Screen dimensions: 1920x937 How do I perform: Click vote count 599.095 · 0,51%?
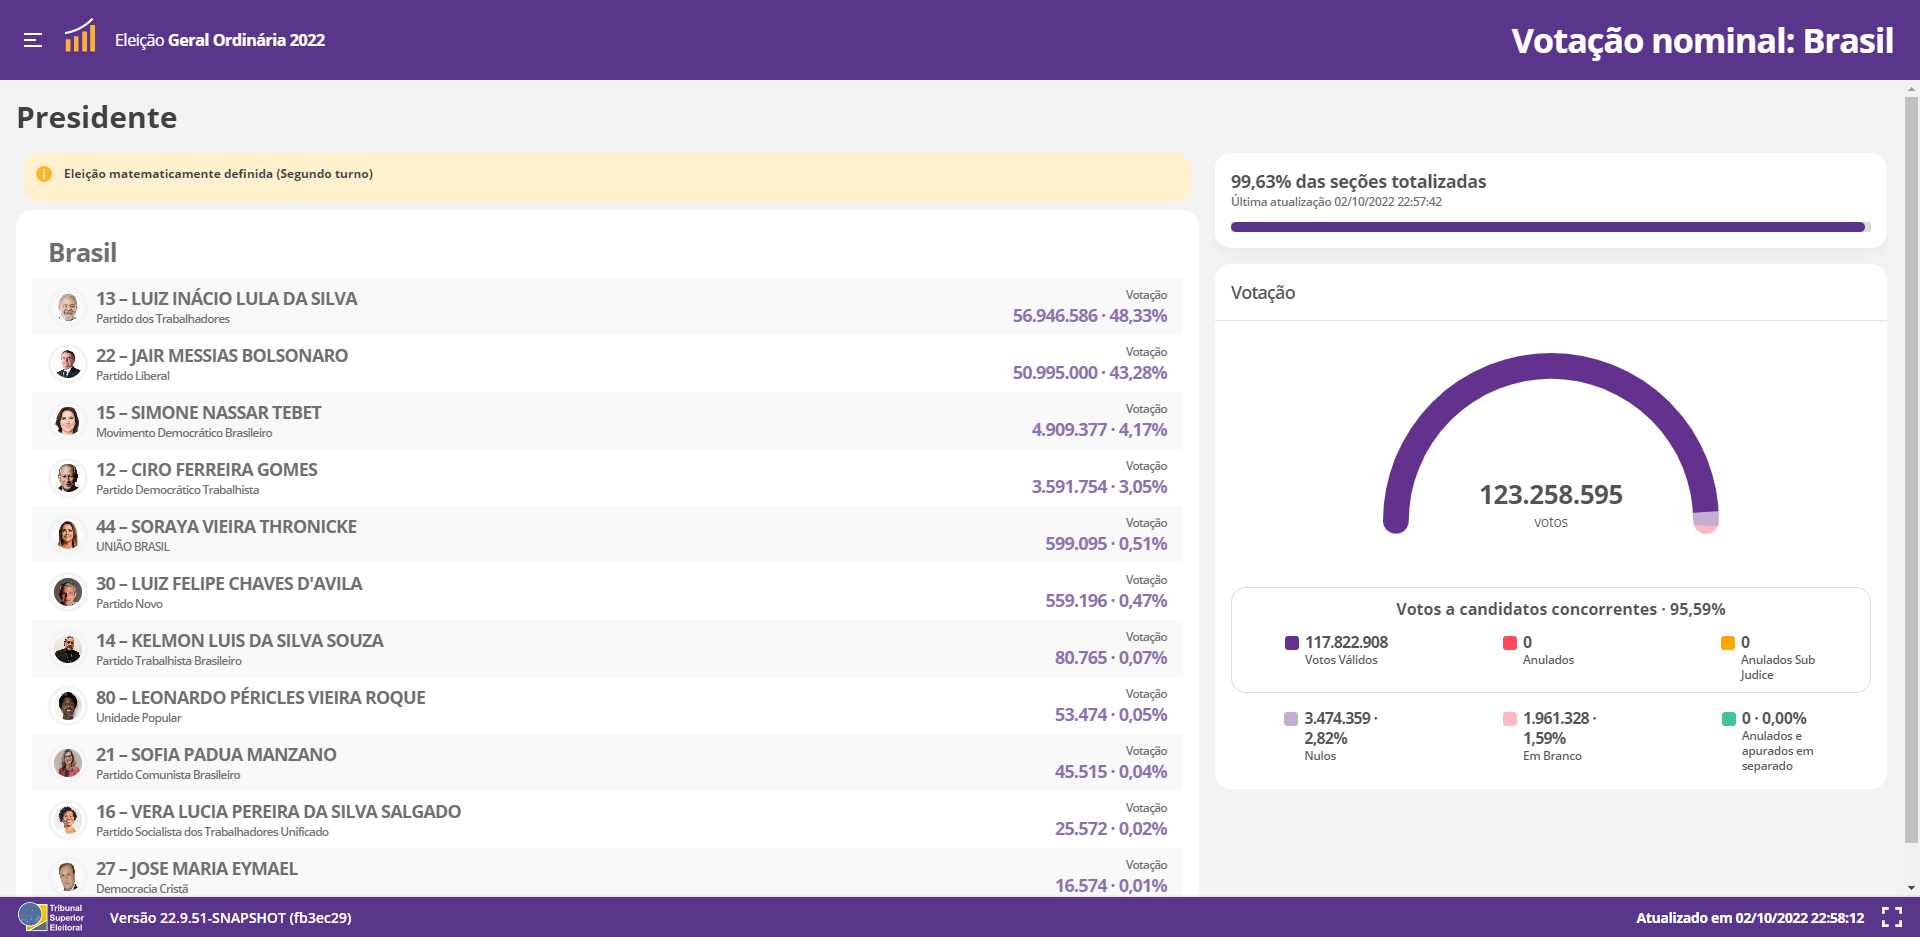click(x=1106, y=544)
